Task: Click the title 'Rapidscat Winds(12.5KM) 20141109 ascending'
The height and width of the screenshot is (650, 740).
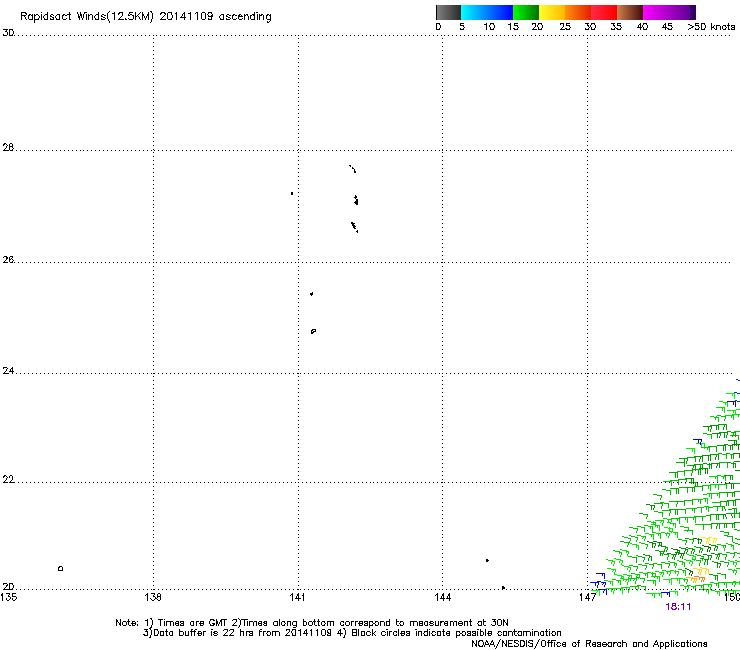Action: pos(146,17)
